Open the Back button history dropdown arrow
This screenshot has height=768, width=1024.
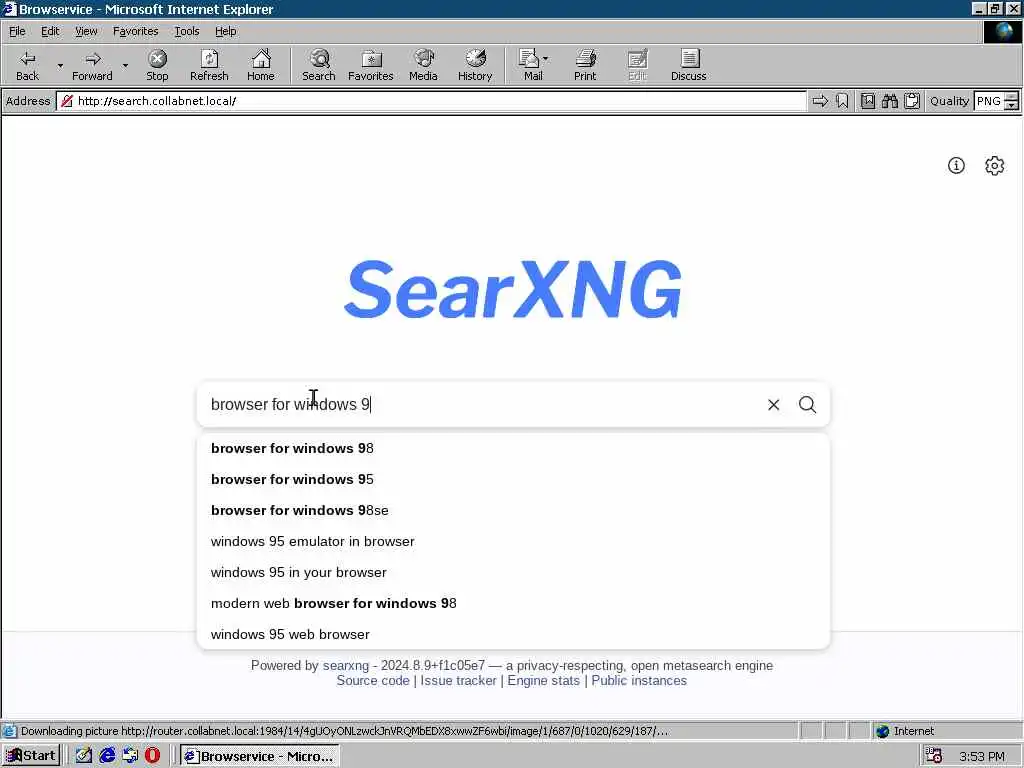(x=60, y=65)
